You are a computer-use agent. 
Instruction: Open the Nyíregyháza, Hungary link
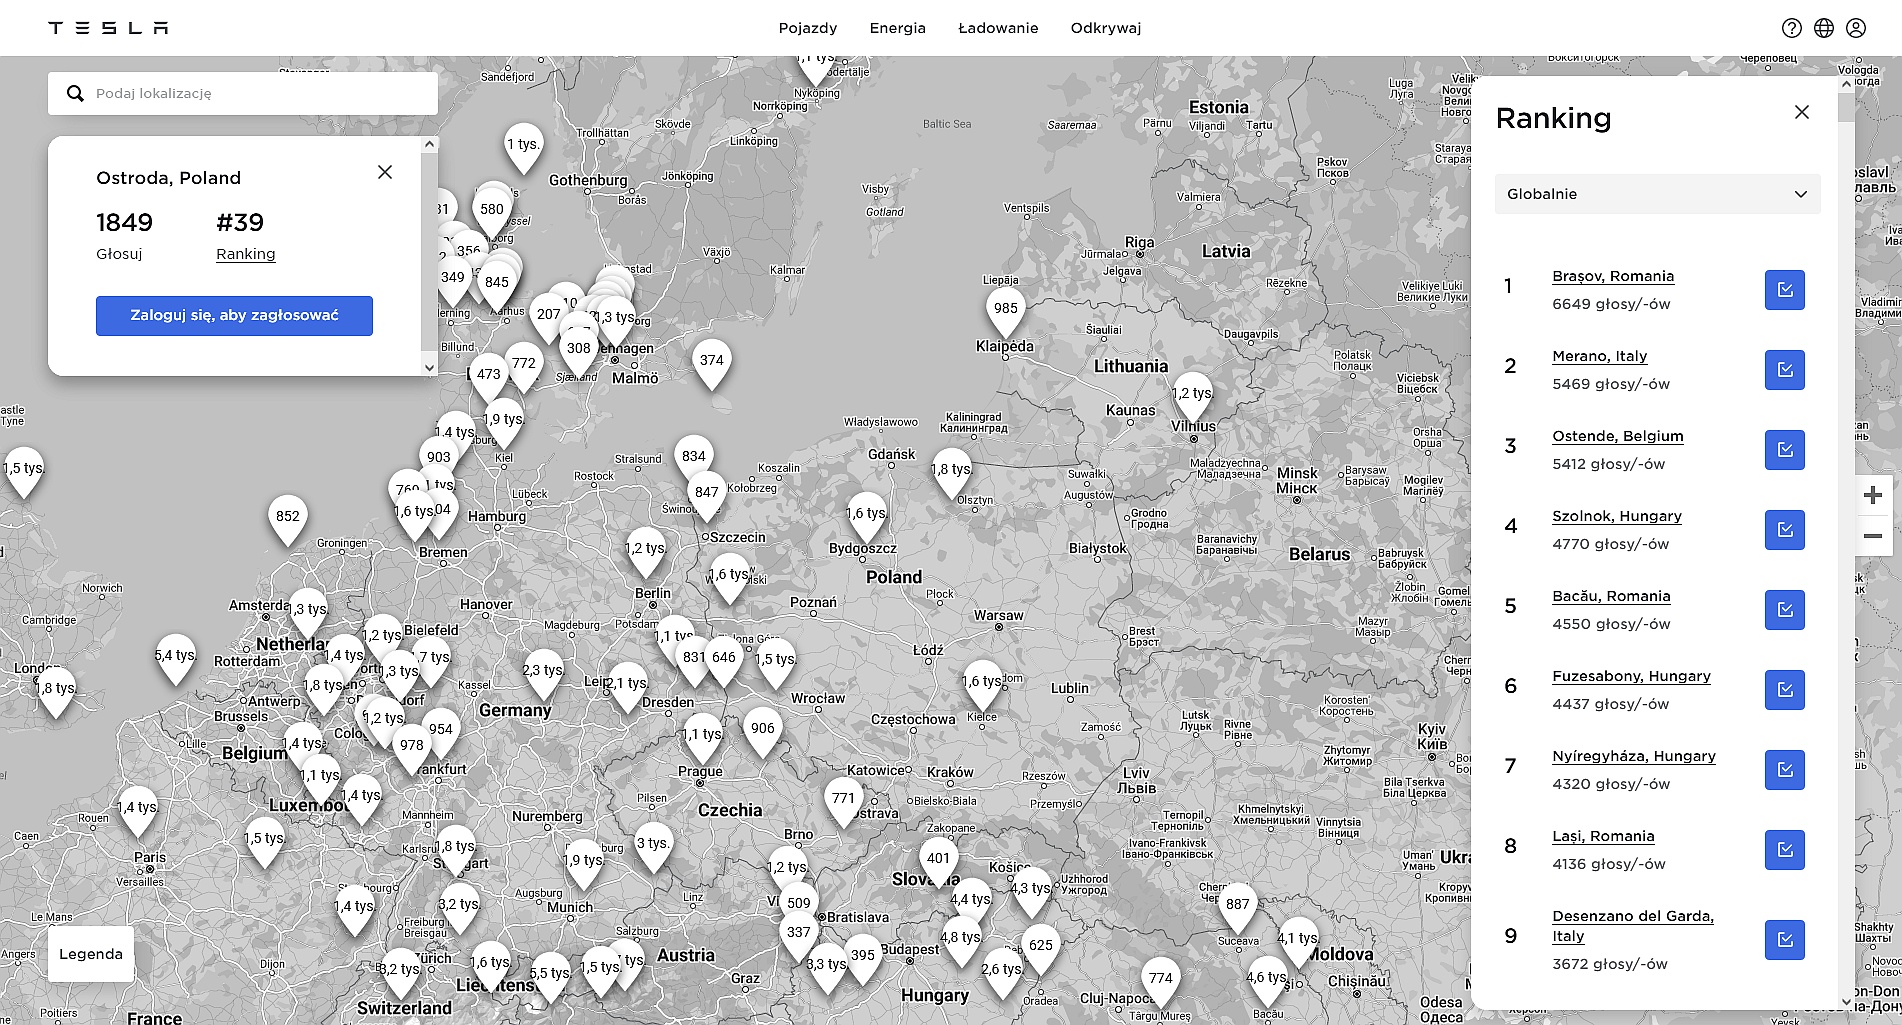(x=1634, y=756)
